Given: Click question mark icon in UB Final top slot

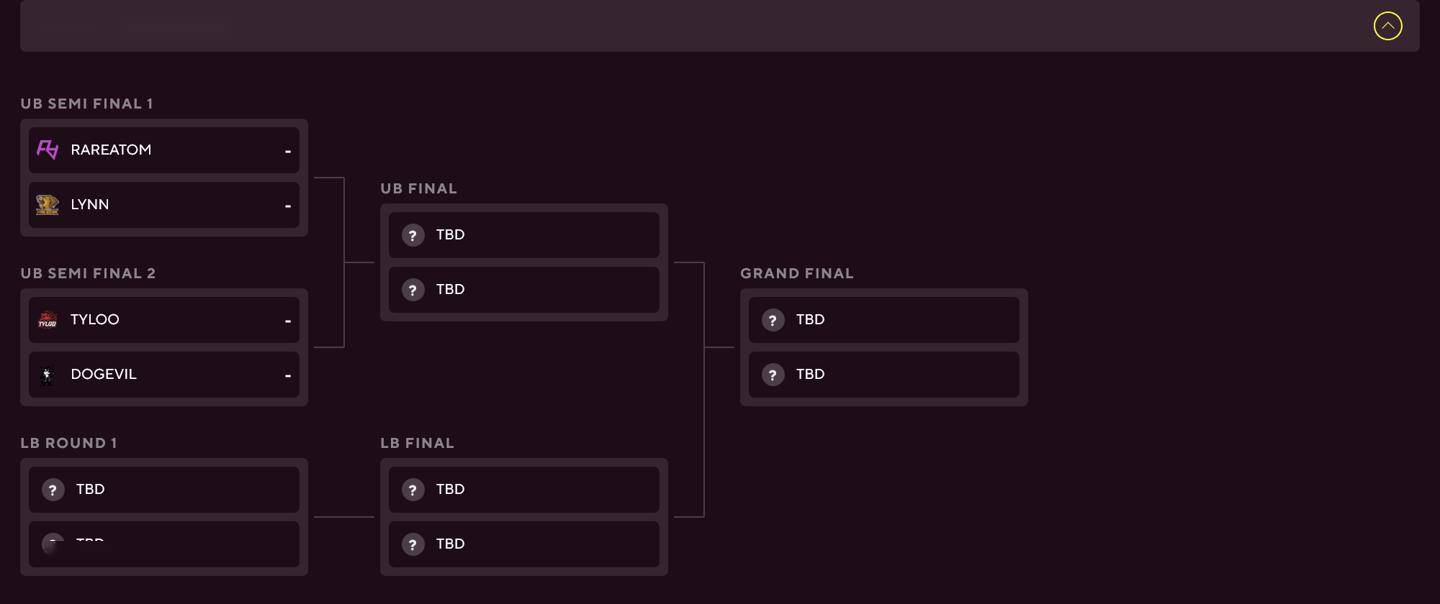Looking at the screenshot, I should pyautogui.click(x=413, y=235).
